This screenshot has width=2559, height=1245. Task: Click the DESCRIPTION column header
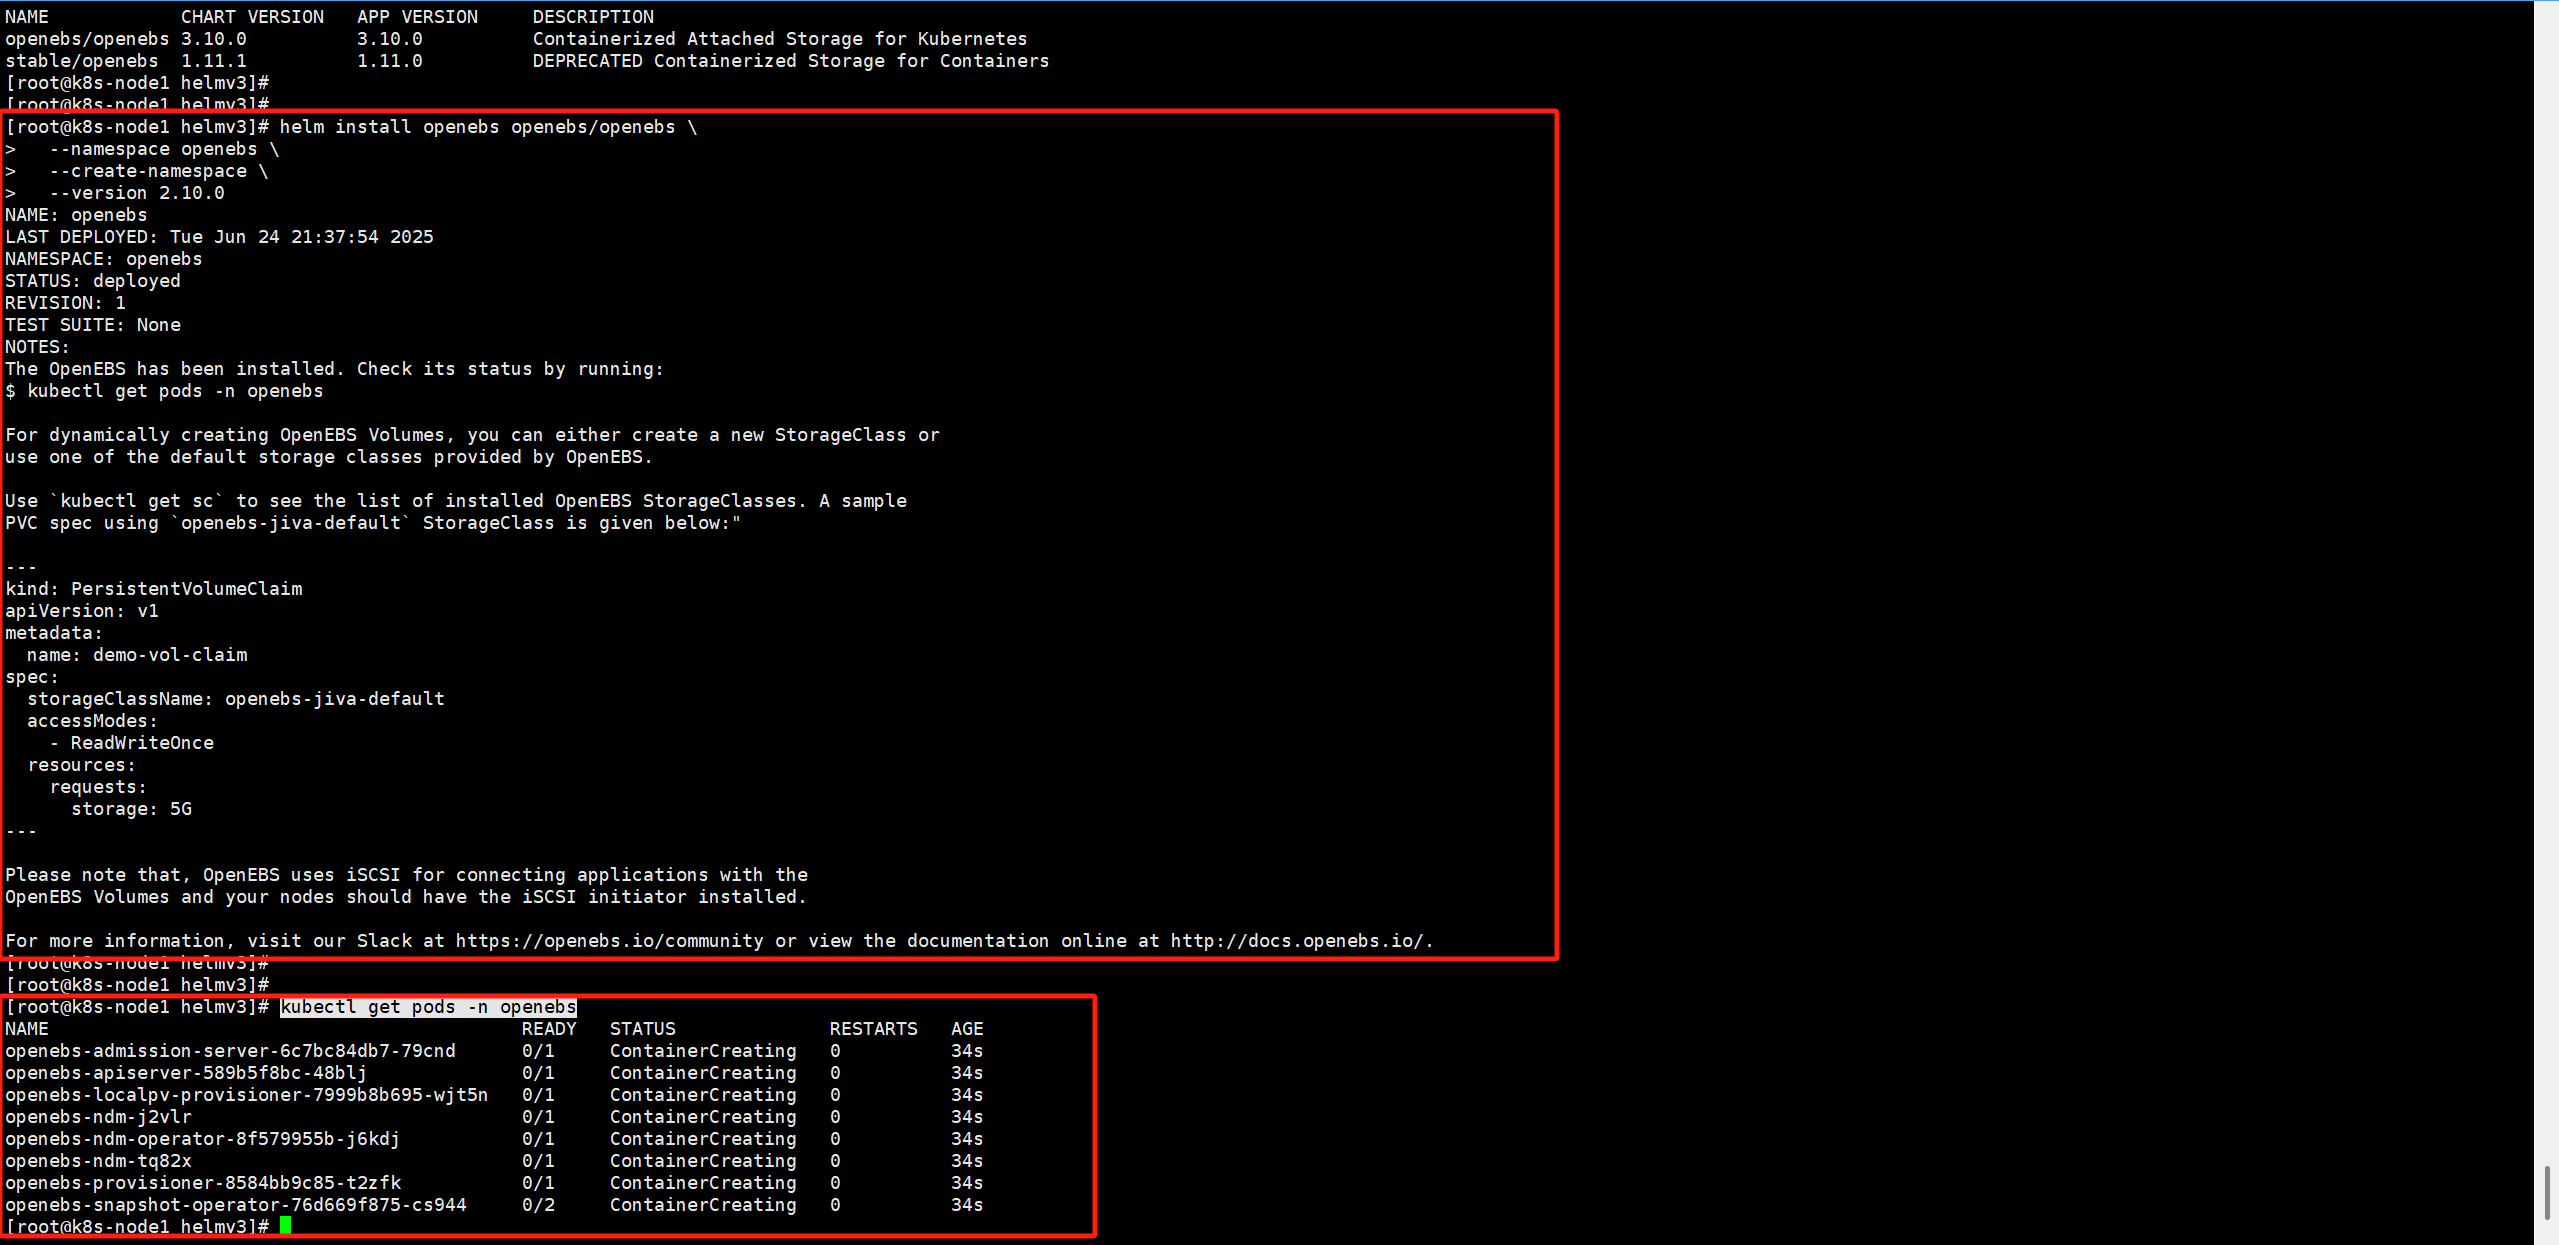(x=593, y=17)
